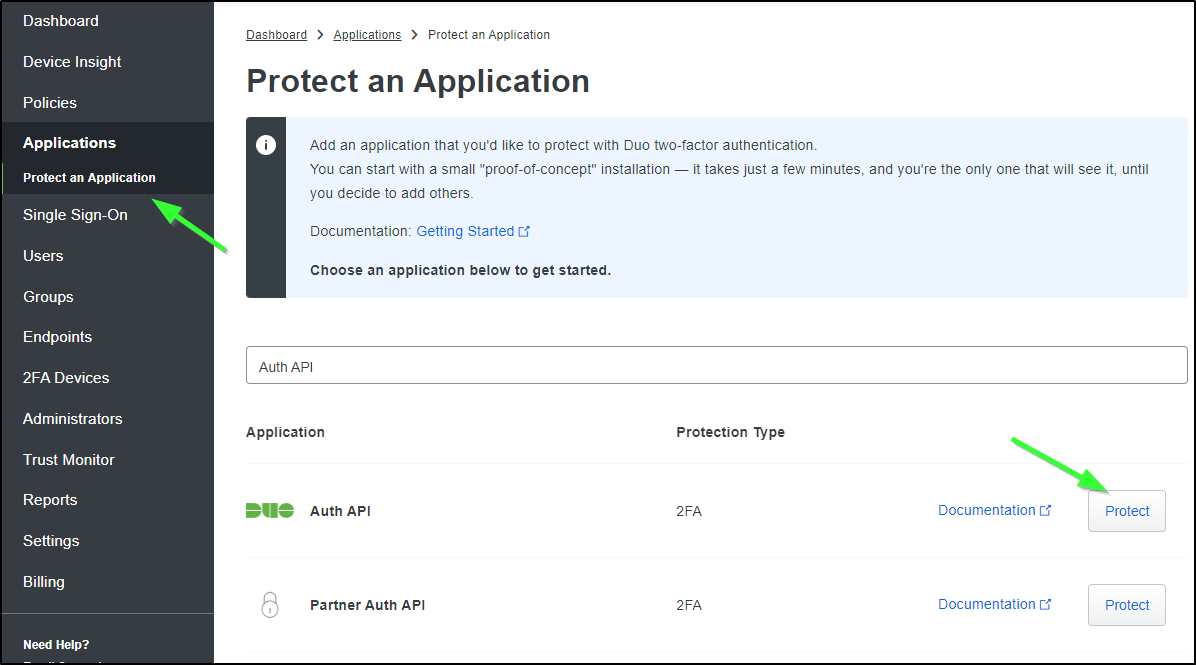The height and width of the screenshot is (665, 1196).
Task: Click the lock icon beside Partner Auth API
Action: tap(270, 605)
